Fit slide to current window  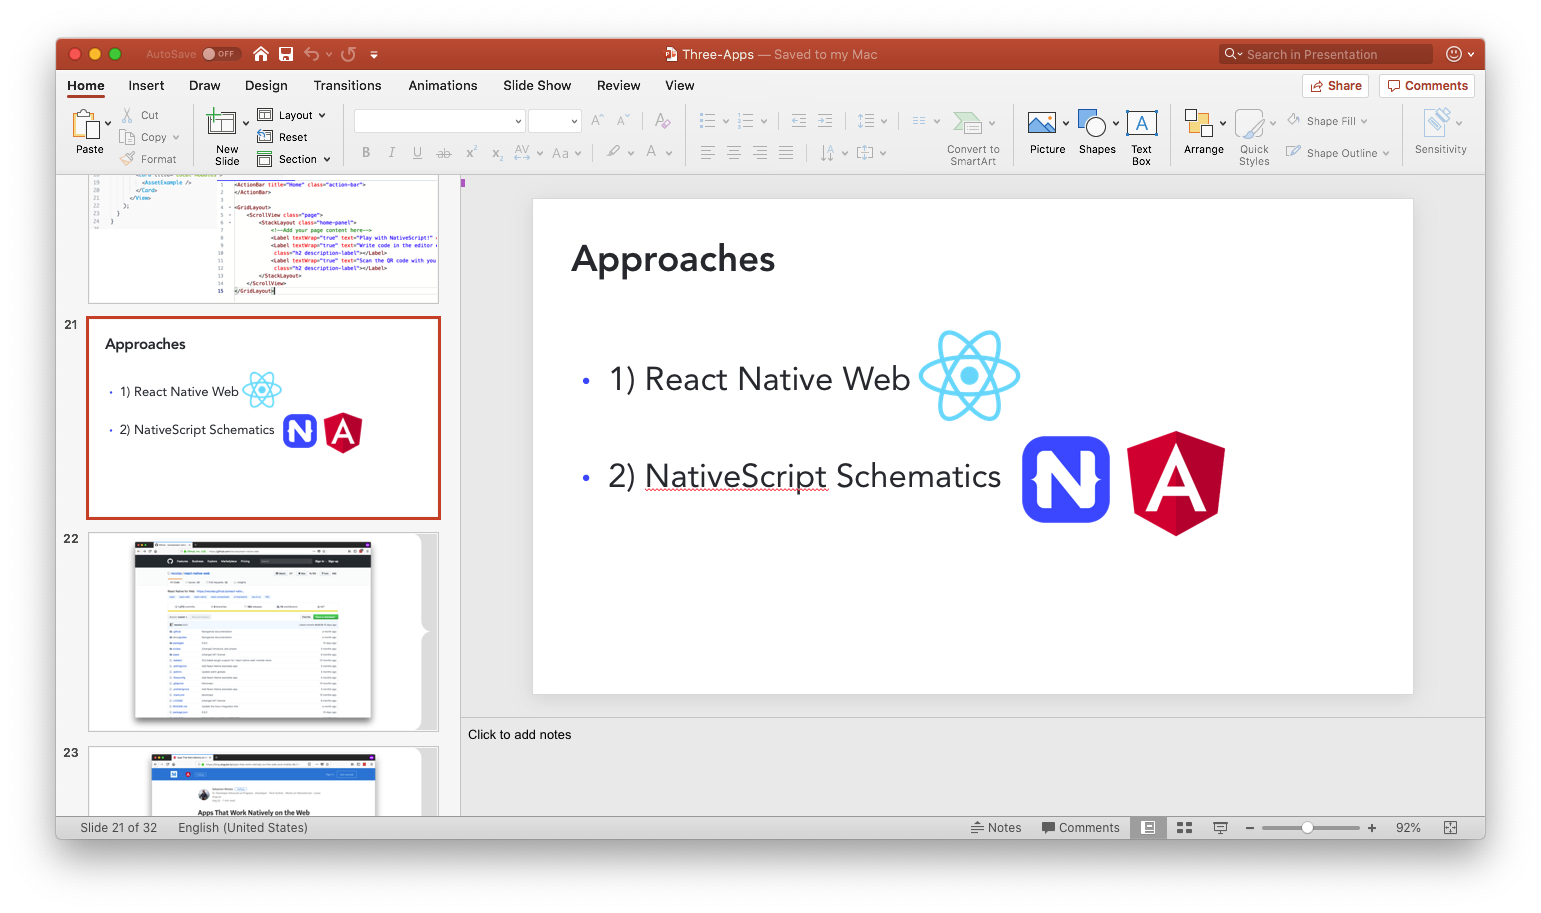1450,828
